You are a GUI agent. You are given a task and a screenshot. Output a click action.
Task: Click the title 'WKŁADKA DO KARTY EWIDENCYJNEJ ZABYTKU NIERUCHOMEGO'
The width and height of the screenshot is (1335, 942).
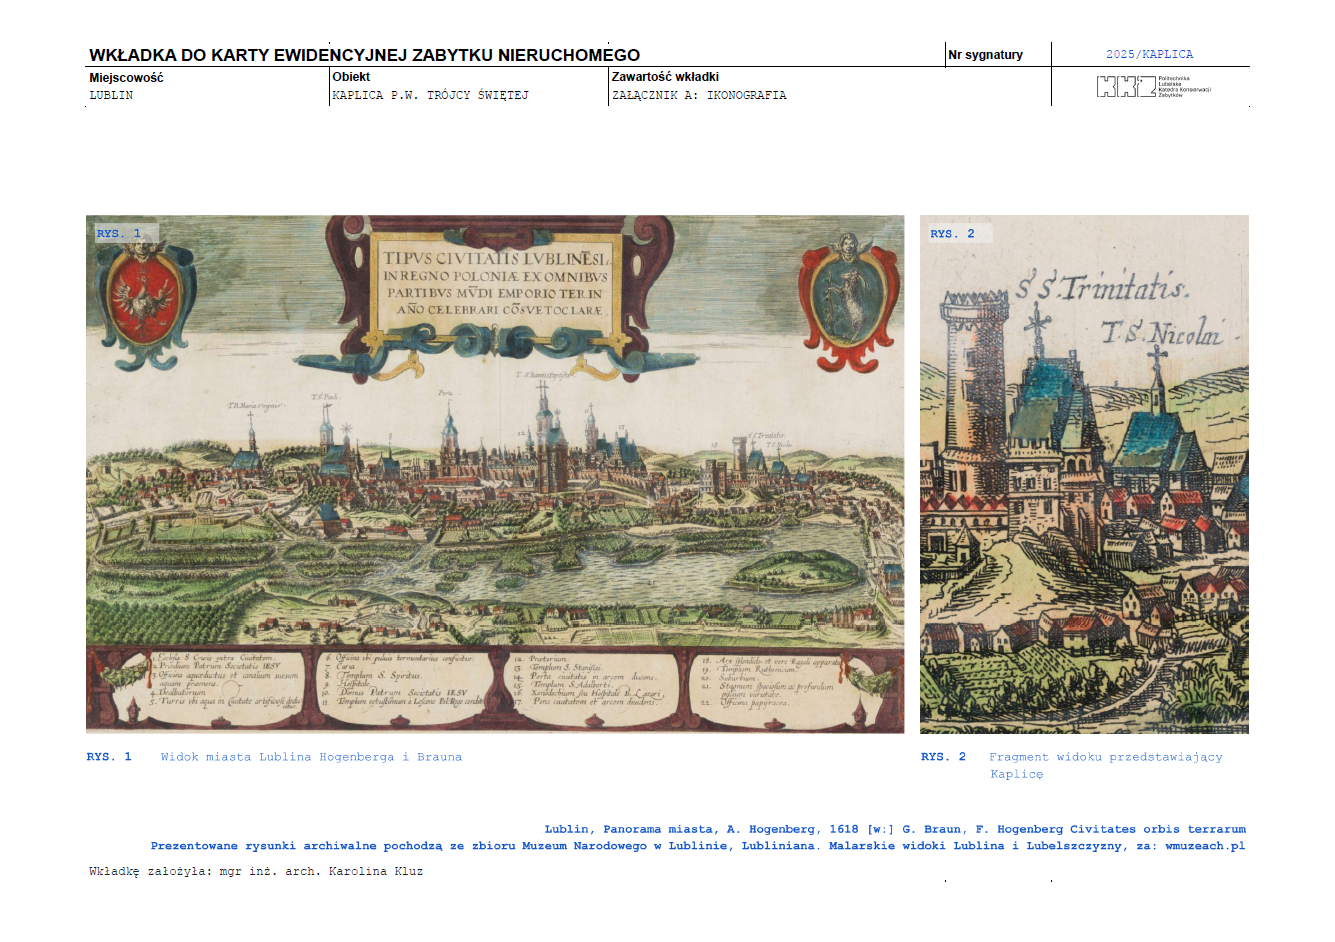[x=364, y=55]
